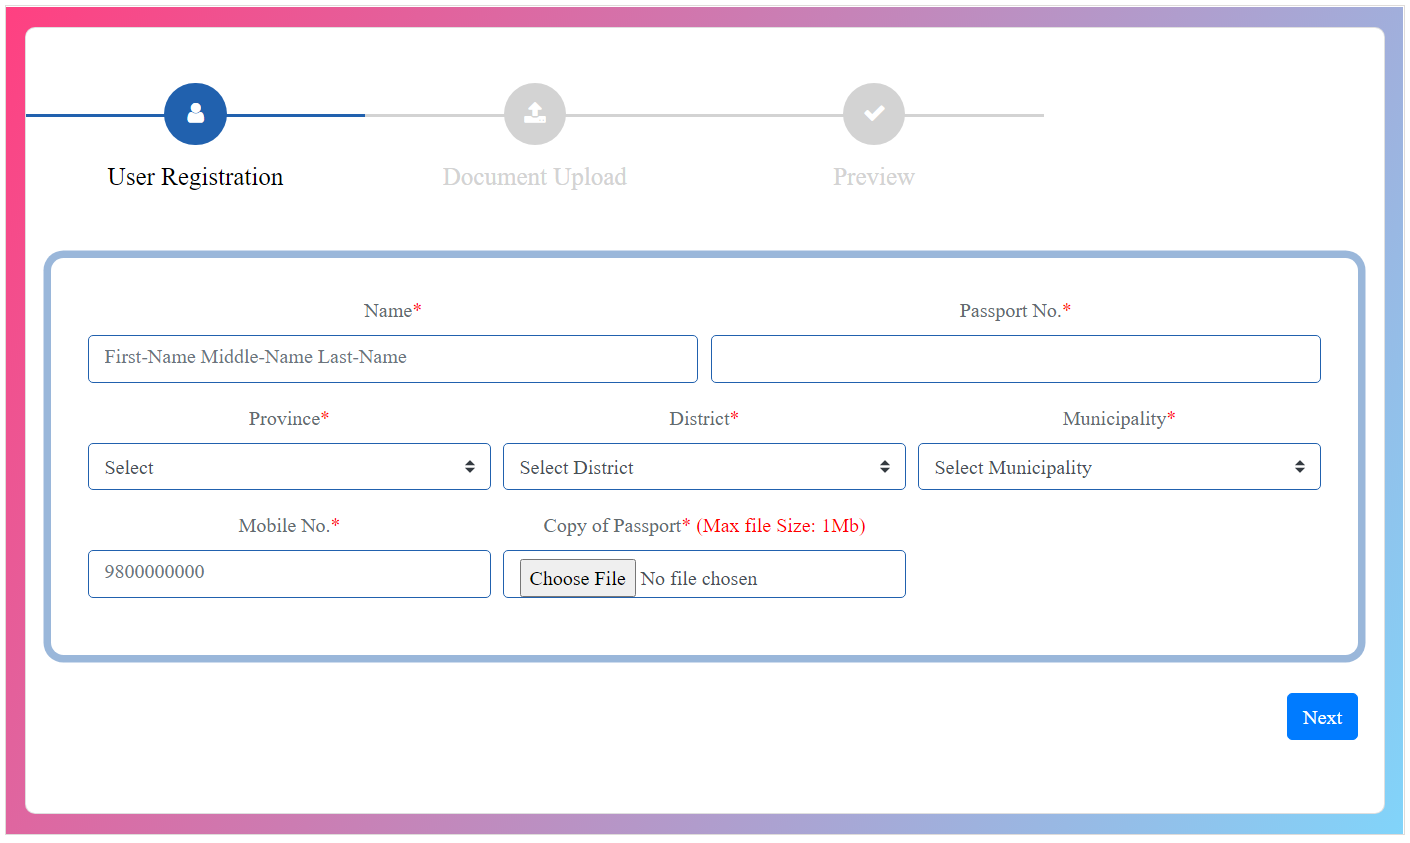This screenshot has width=1410, height=843.
Task: Focus the Name input field
Action: click(392, 358)
